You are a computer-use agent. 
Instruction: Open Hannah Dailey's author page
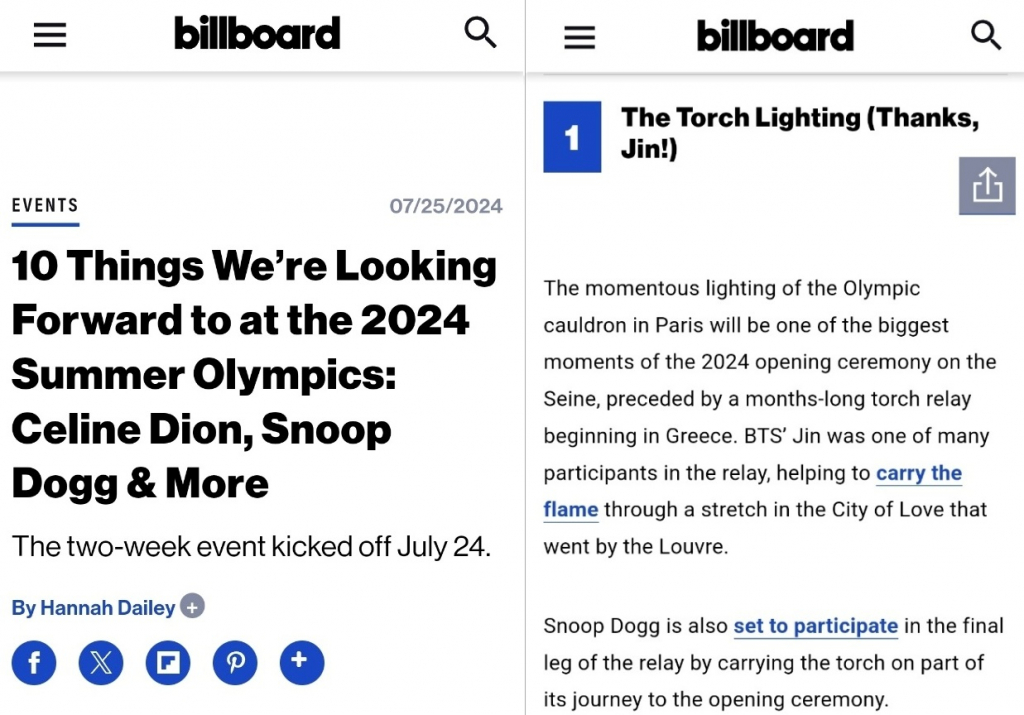point(93,607)
